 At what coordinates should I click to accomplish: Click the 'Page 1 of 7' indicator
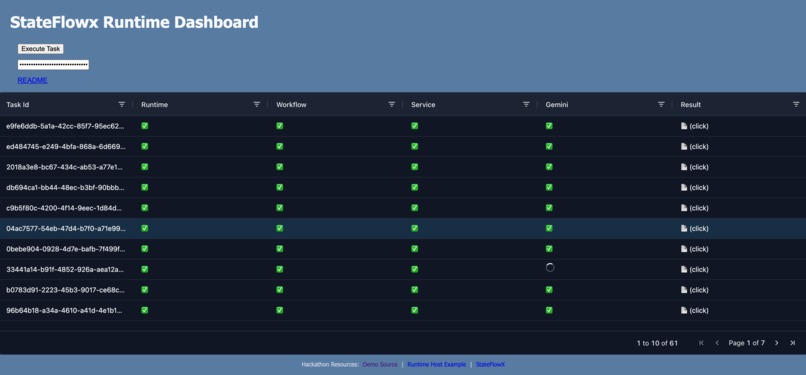coord(746,343)
